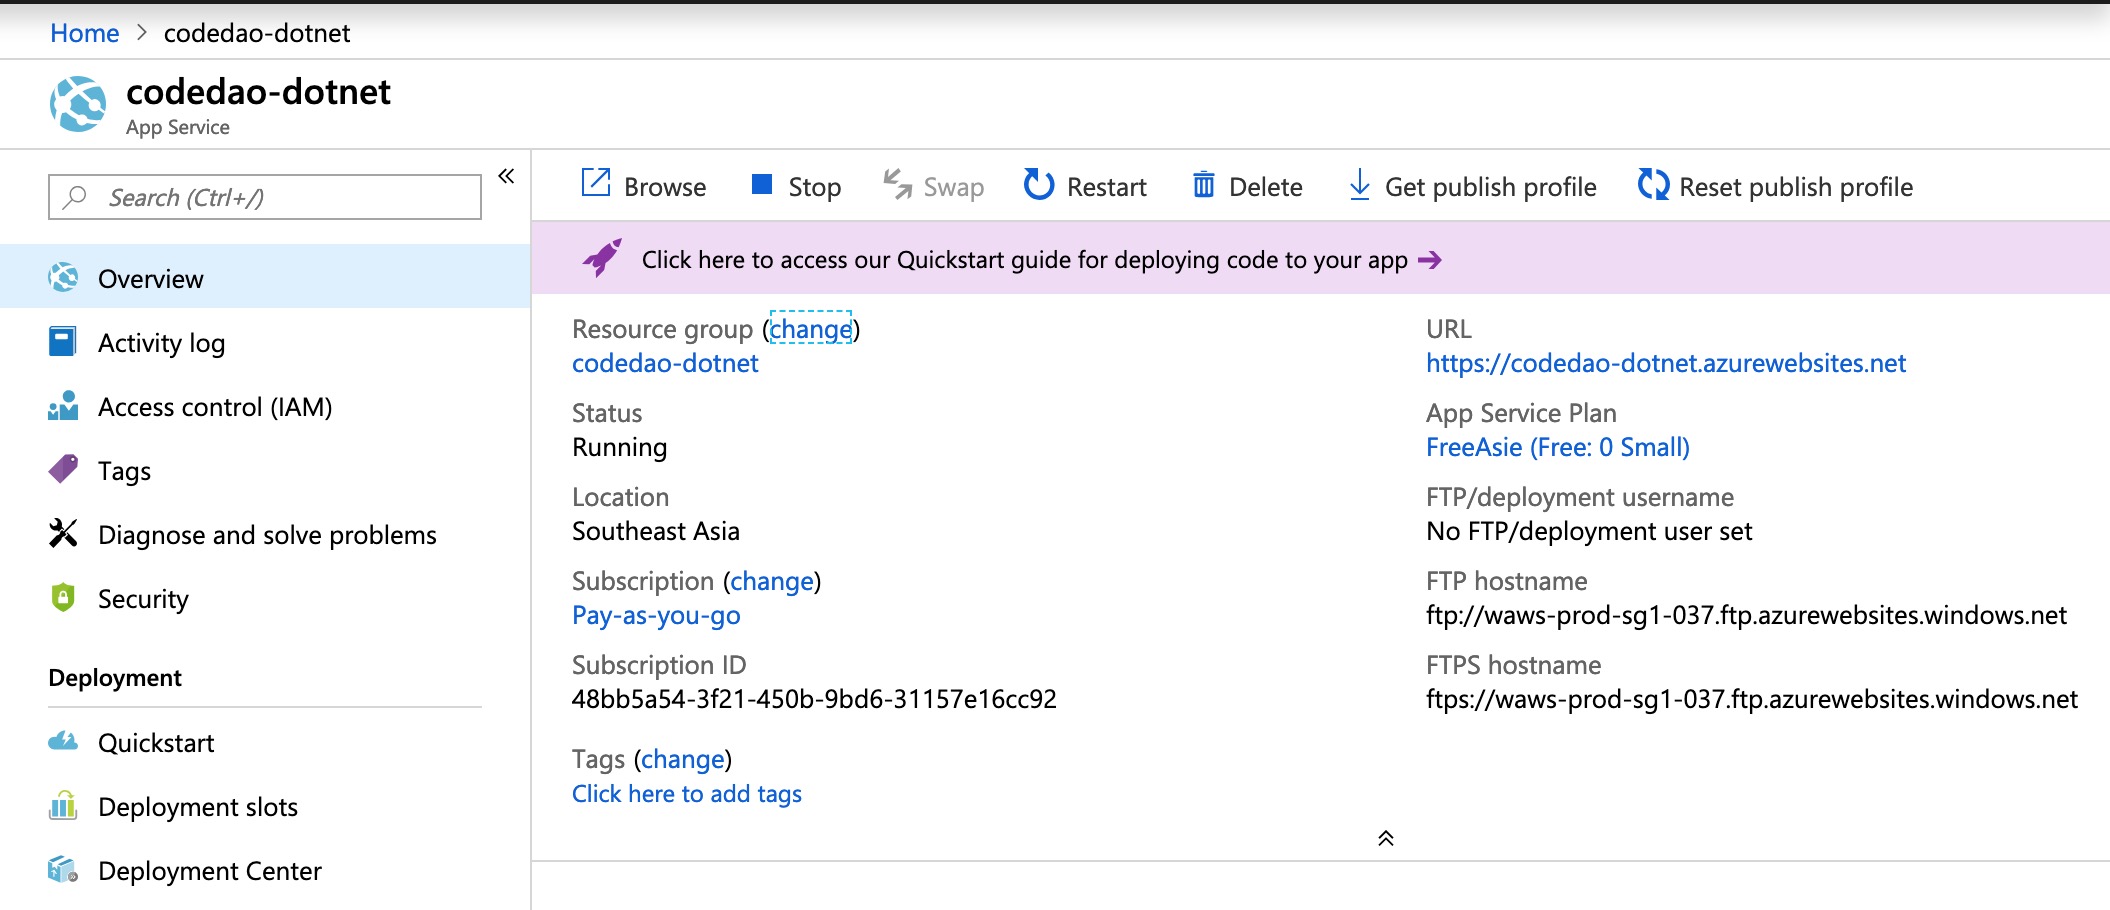The height and width of the screenshot is (910, 2110).
Task: Select Access control (IAM) in the sidebar
Action: [x=214, y=407]
